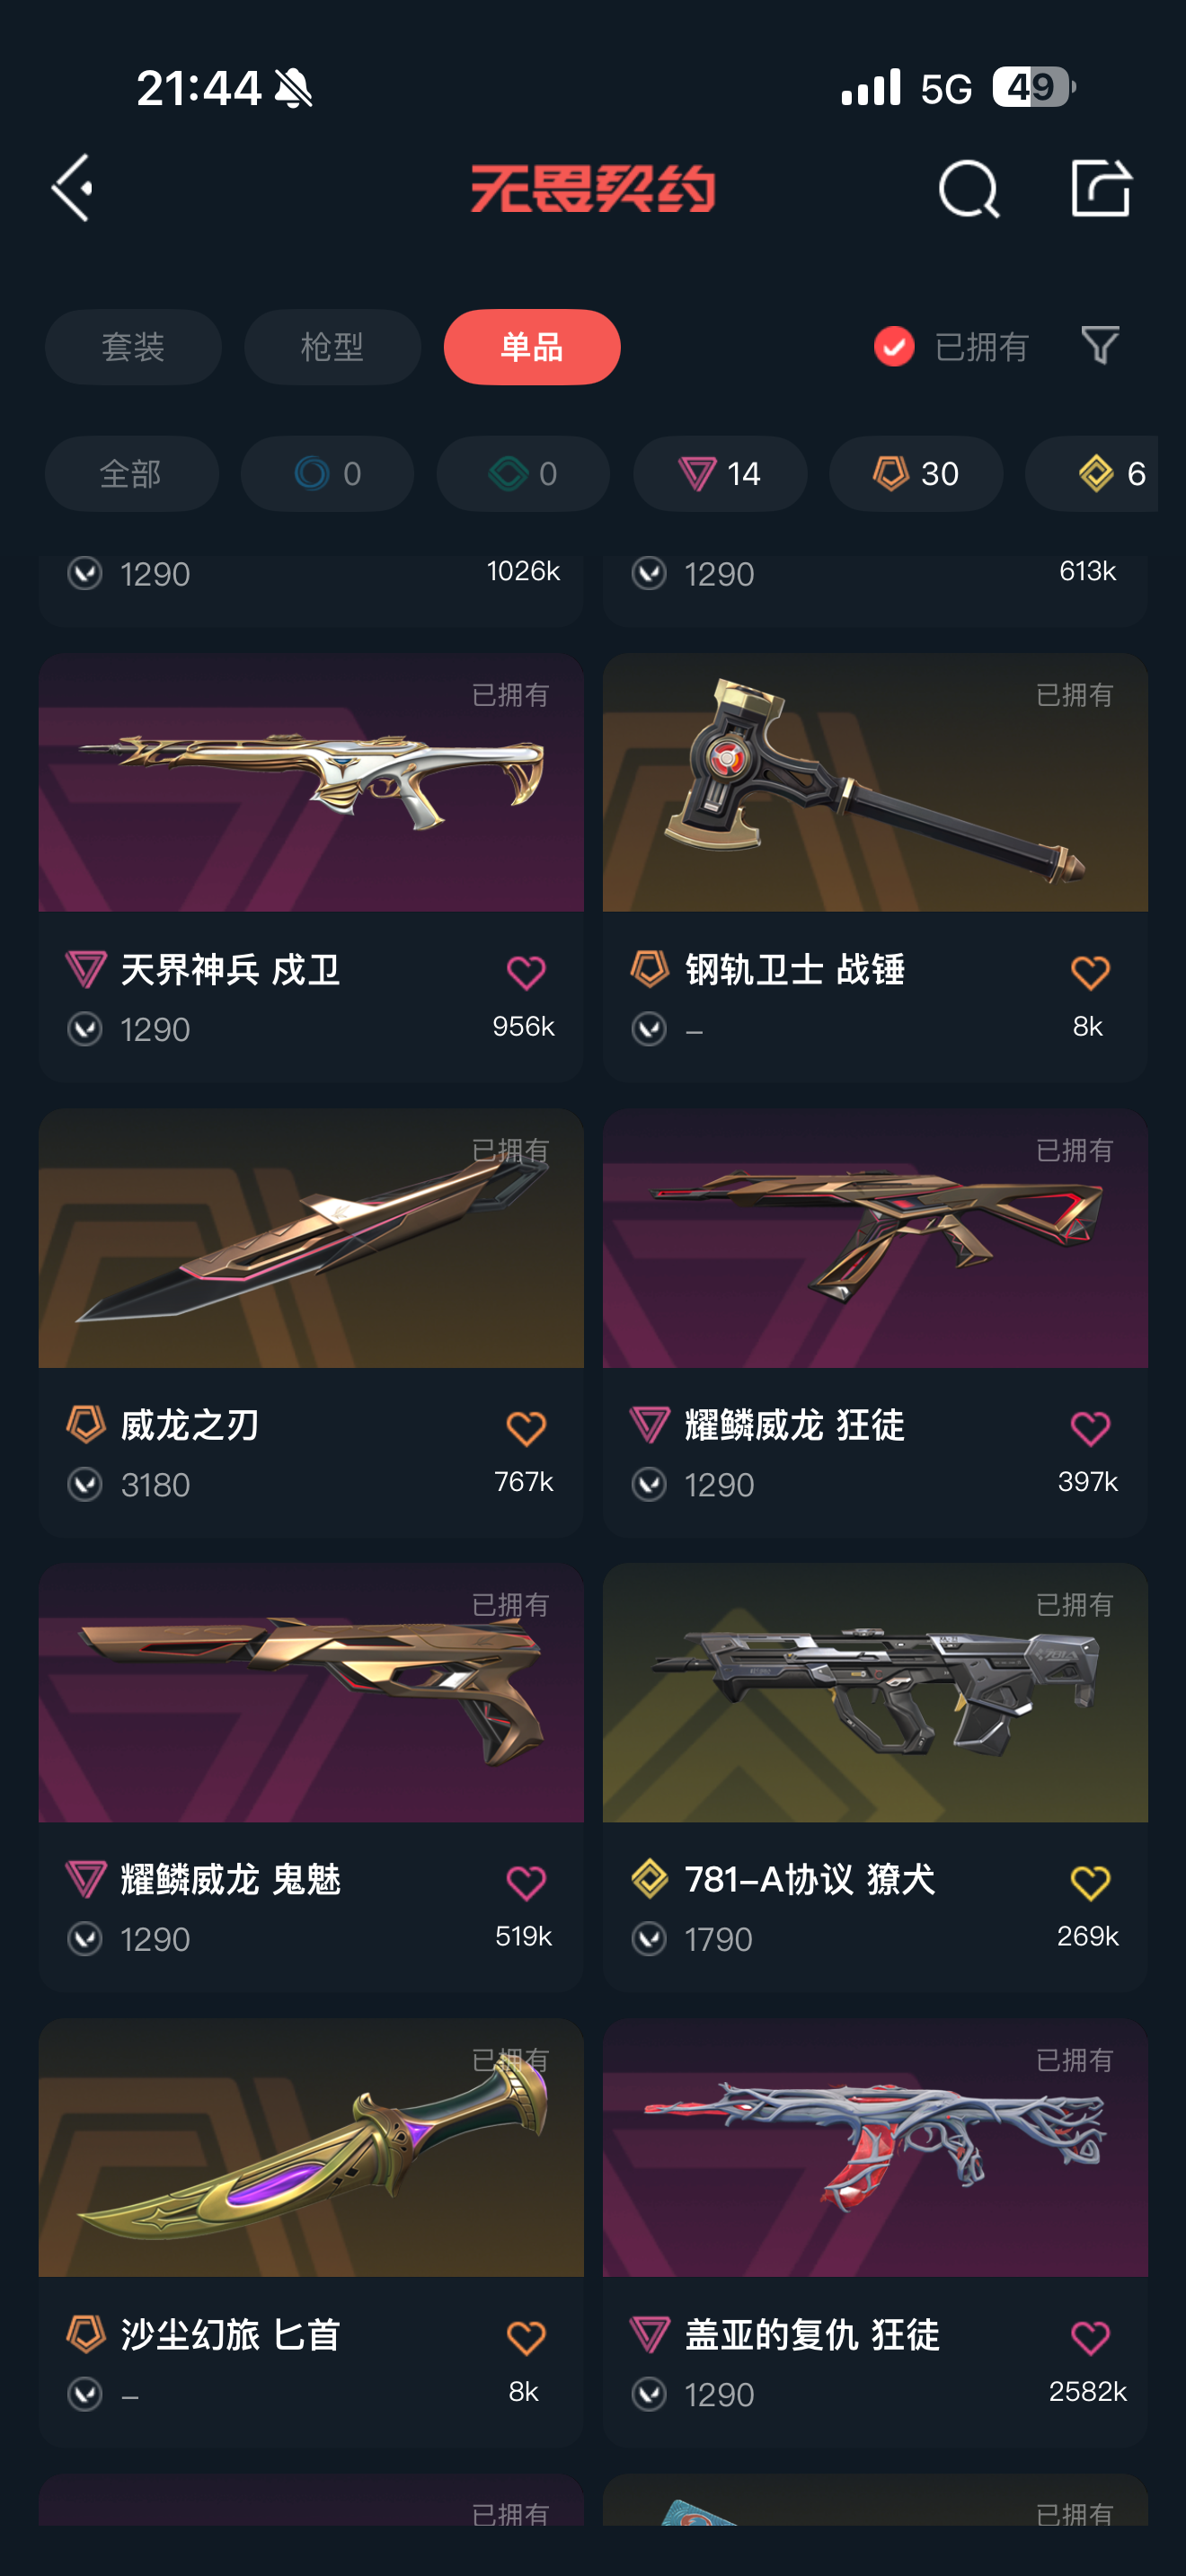
Task: Tap heart icon for 威龙之刃
Action: click(x=526, y=1428)
